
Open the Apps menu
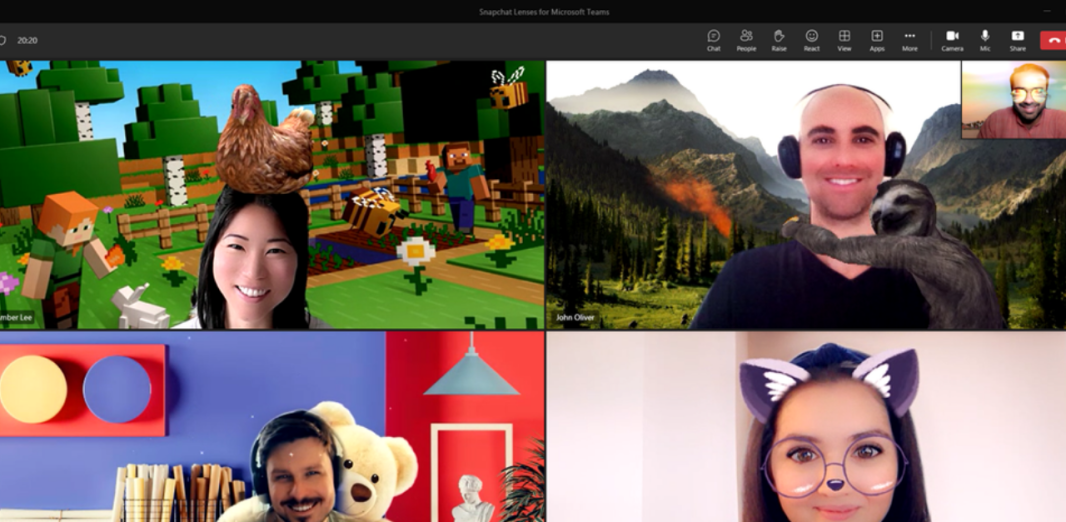877,40
